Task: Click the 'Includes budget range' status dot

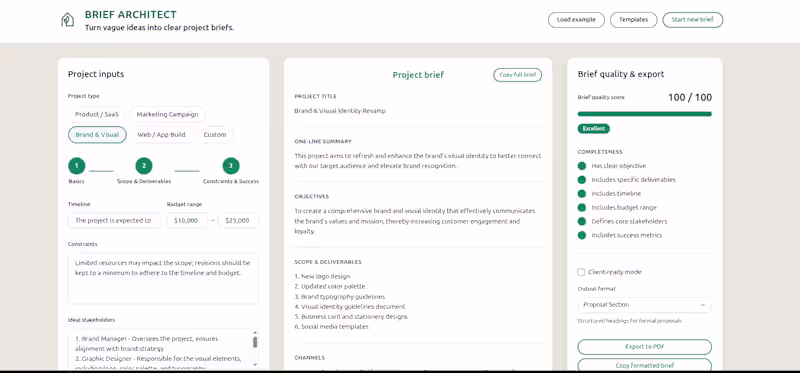Action: coord(582,208)
